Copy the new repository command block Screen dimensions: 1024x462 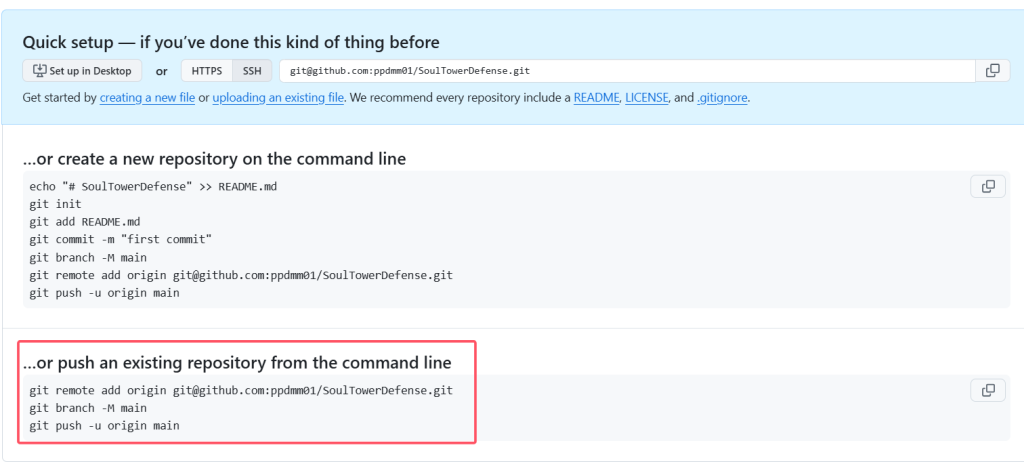[988, 187]
